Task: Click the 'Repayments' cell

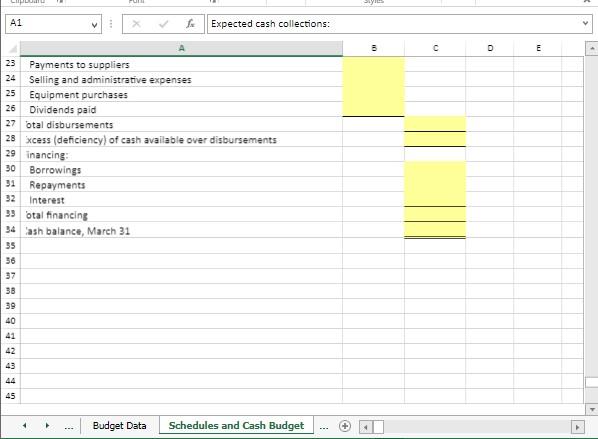Action: (x=182, y=185)
